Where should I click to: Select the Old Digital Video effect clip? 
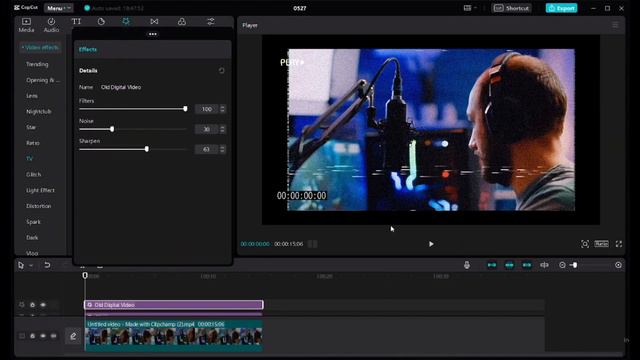pyautogui.click(x=174, y=305)
